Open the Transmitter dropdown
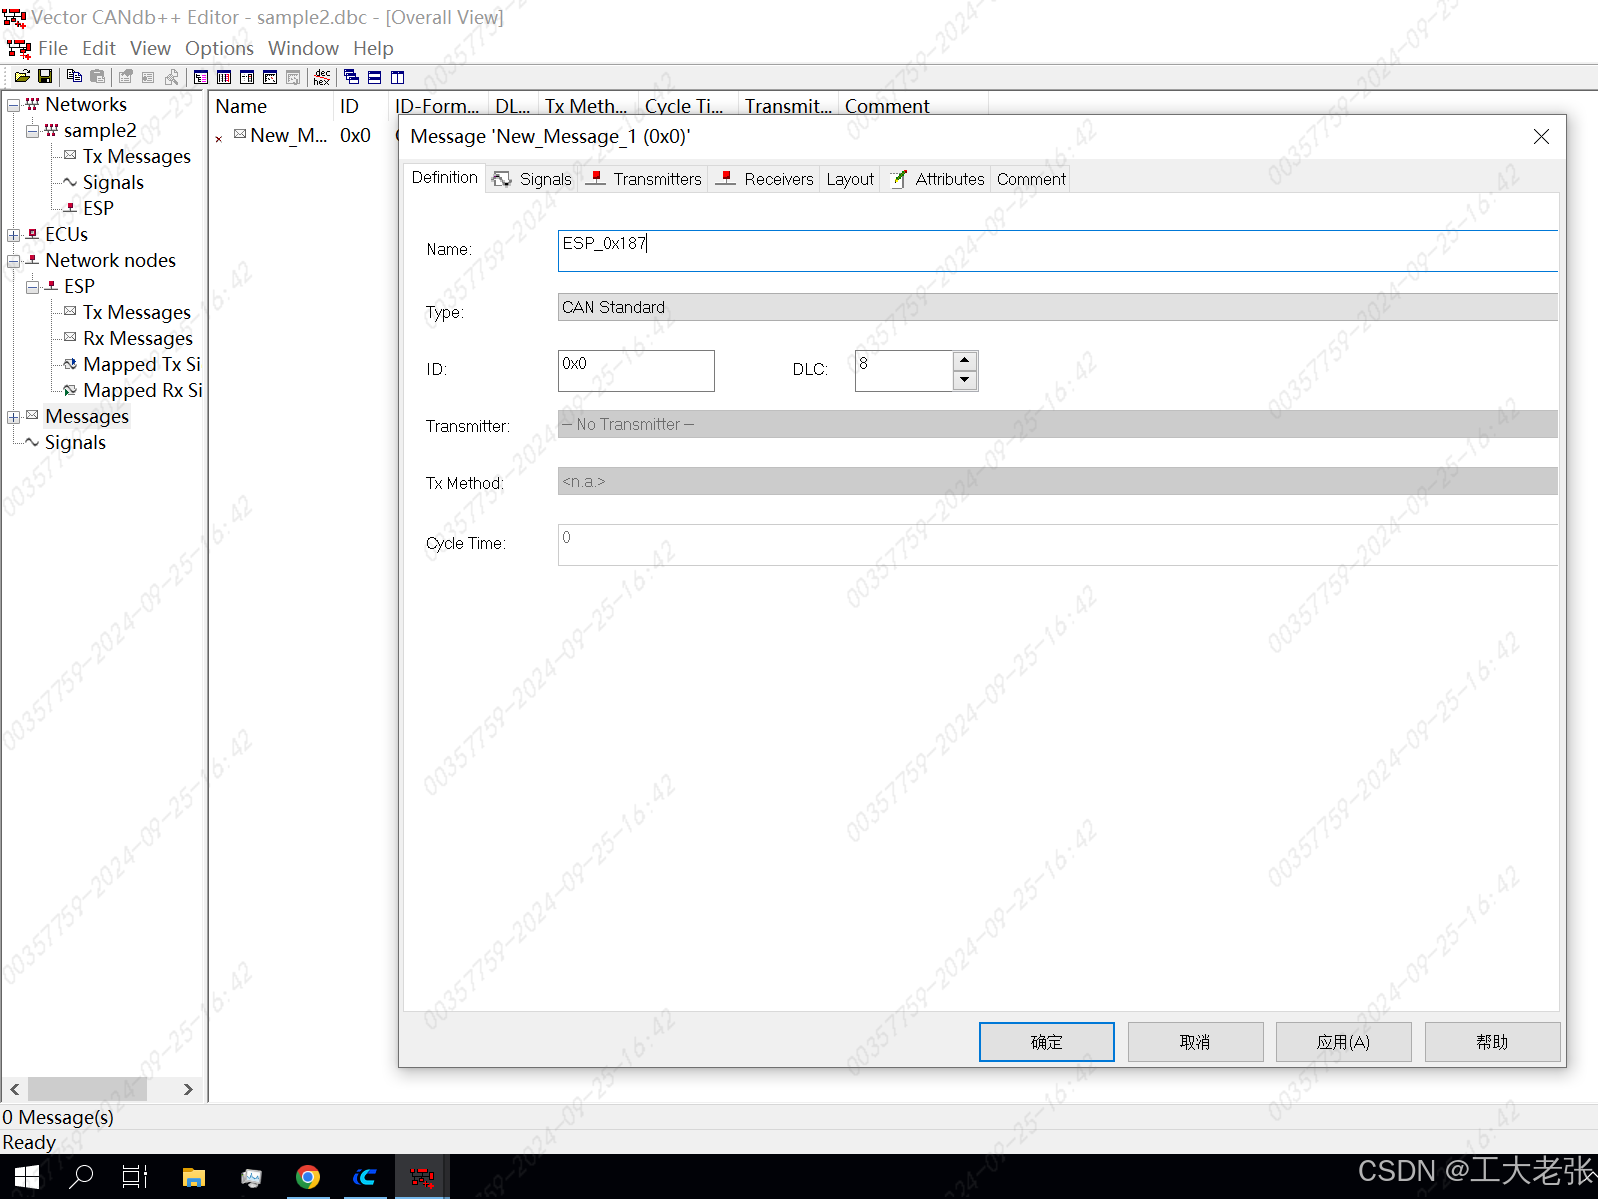This screenshot has height=1199, width=1598. 1057,424
